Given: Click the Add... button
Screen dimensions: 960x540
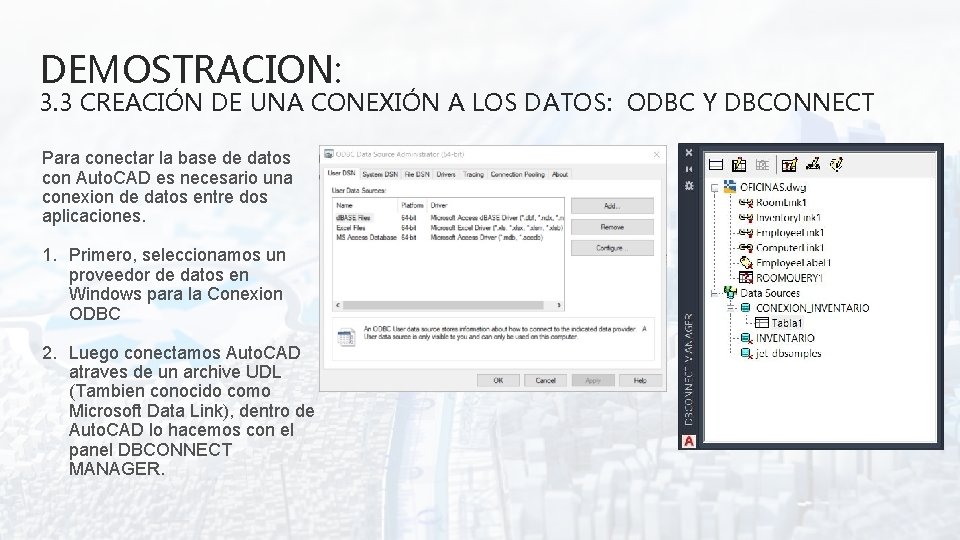Looking at the screenshot, I should [612, 206].
